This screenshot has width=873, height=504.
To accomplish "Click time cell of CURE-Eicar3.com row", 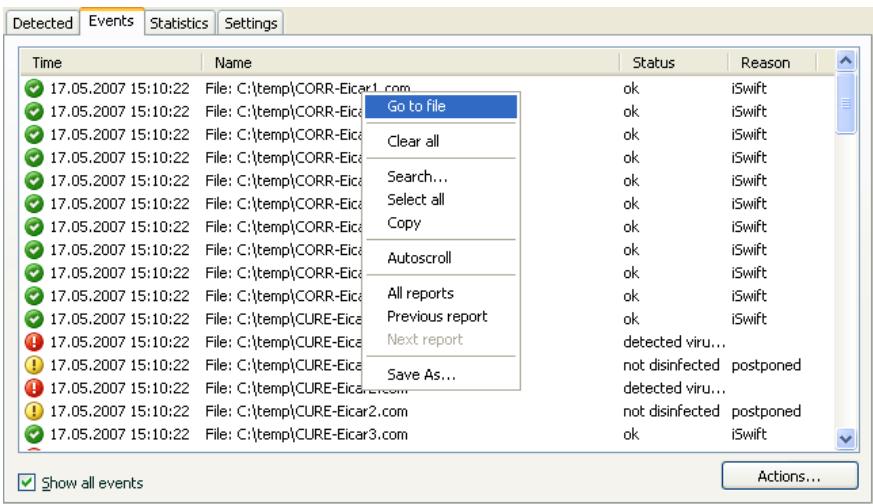I will (x=120, y=434).
